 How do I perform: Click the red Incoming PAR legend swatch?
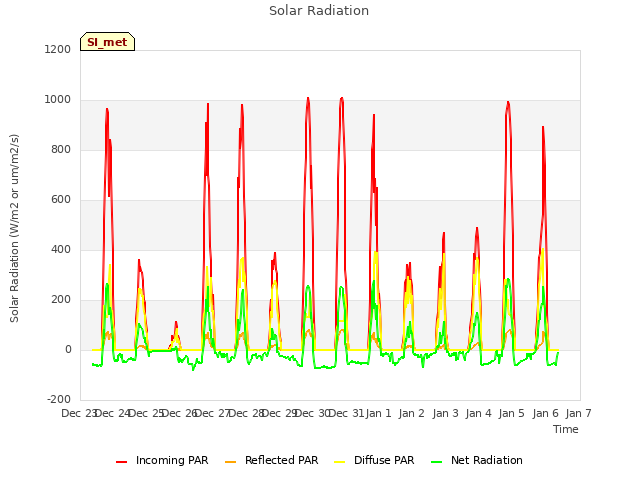coord(121,462)
